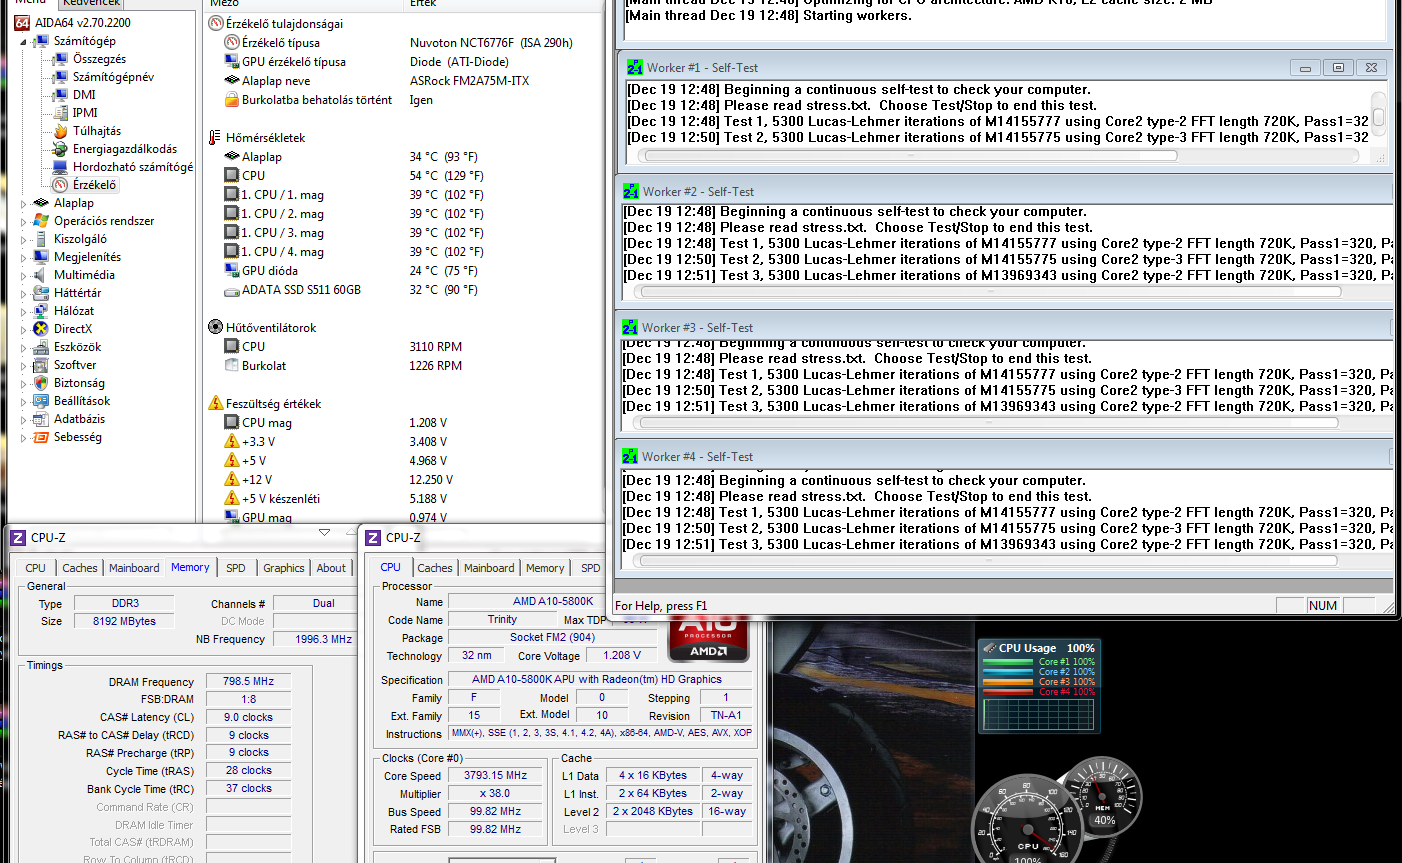Expand the Alaplap tree node
1402x863 pixels.
coord(24,203)
